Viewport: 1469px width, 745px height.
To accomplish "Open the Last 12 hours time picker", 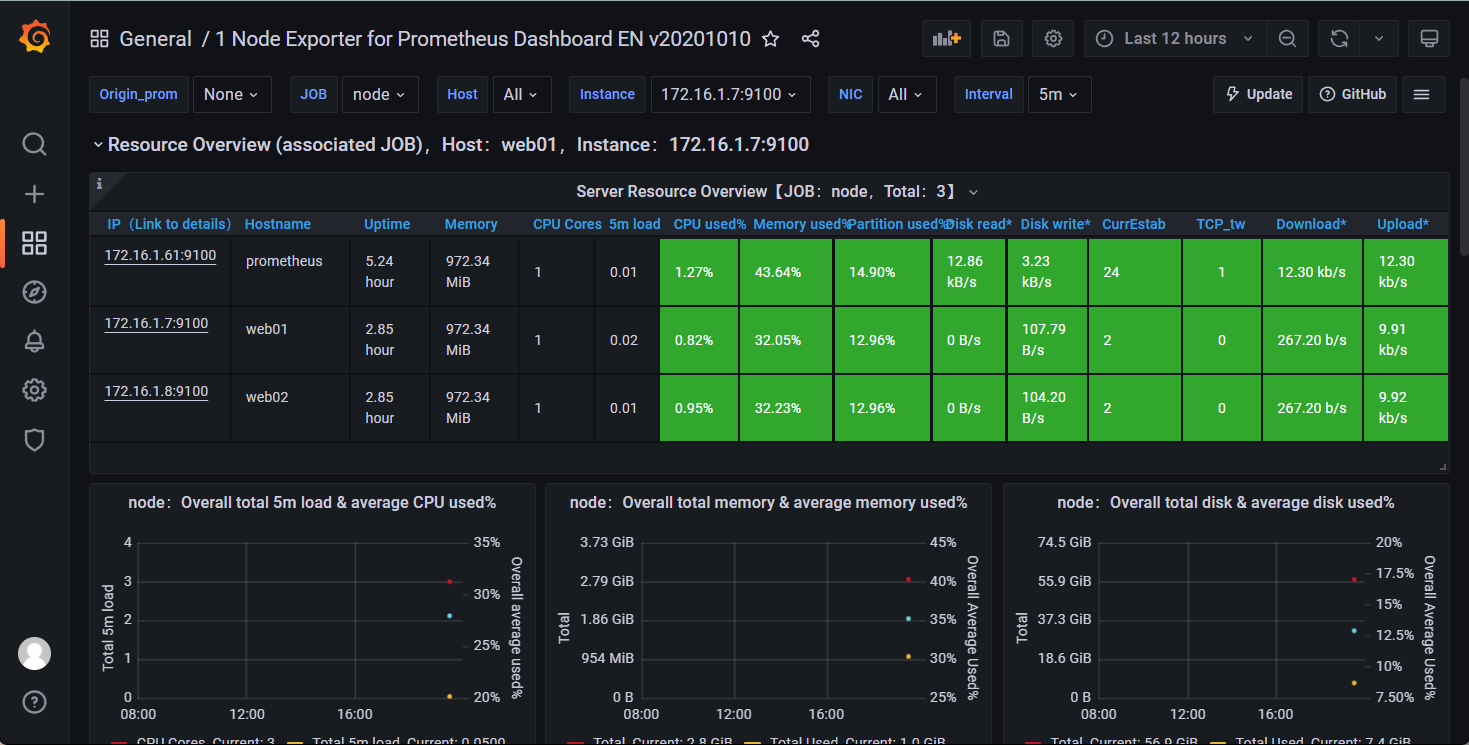I will [1175, 39].
